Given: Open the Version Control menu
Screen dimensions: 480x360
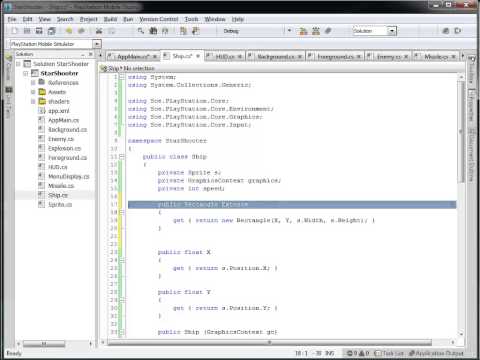Looking at the screenshot, I should pyautogui.click(x=159, y=19).
